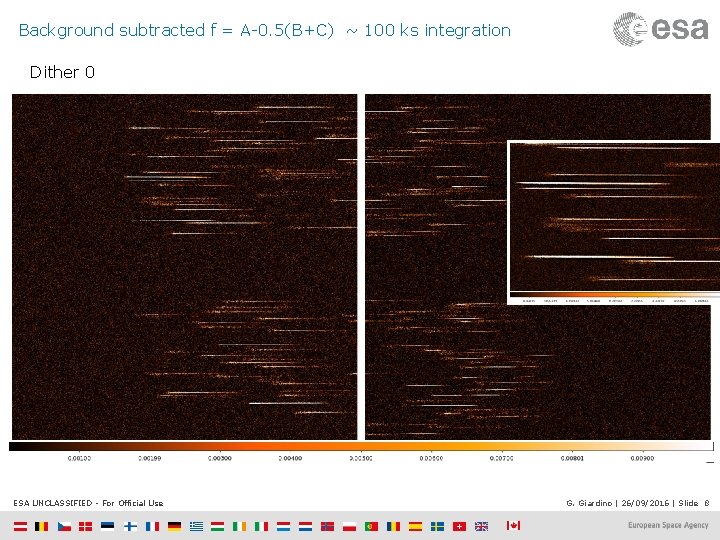This screenshot has width=720, height=540.
Task: Click the Switzerland flag icon
Action: [460, 526]
